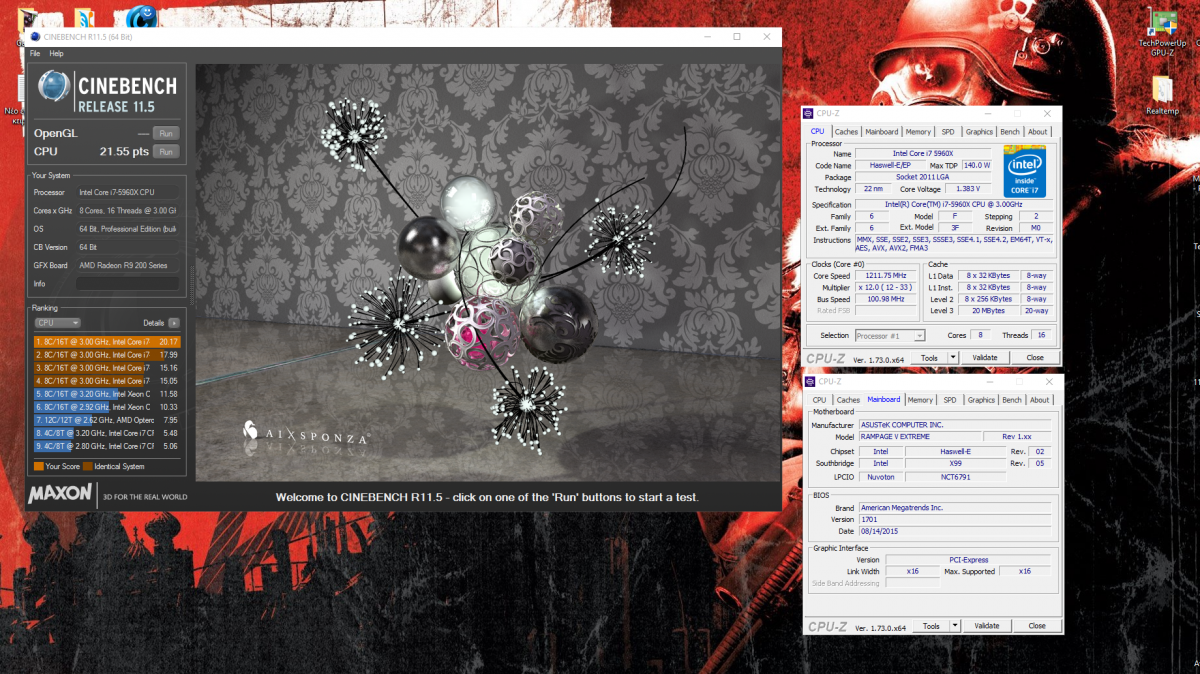Click bottom CPU-Z window title bar icon
This screenshot has width=1200, height=674.
coord(810,381)
